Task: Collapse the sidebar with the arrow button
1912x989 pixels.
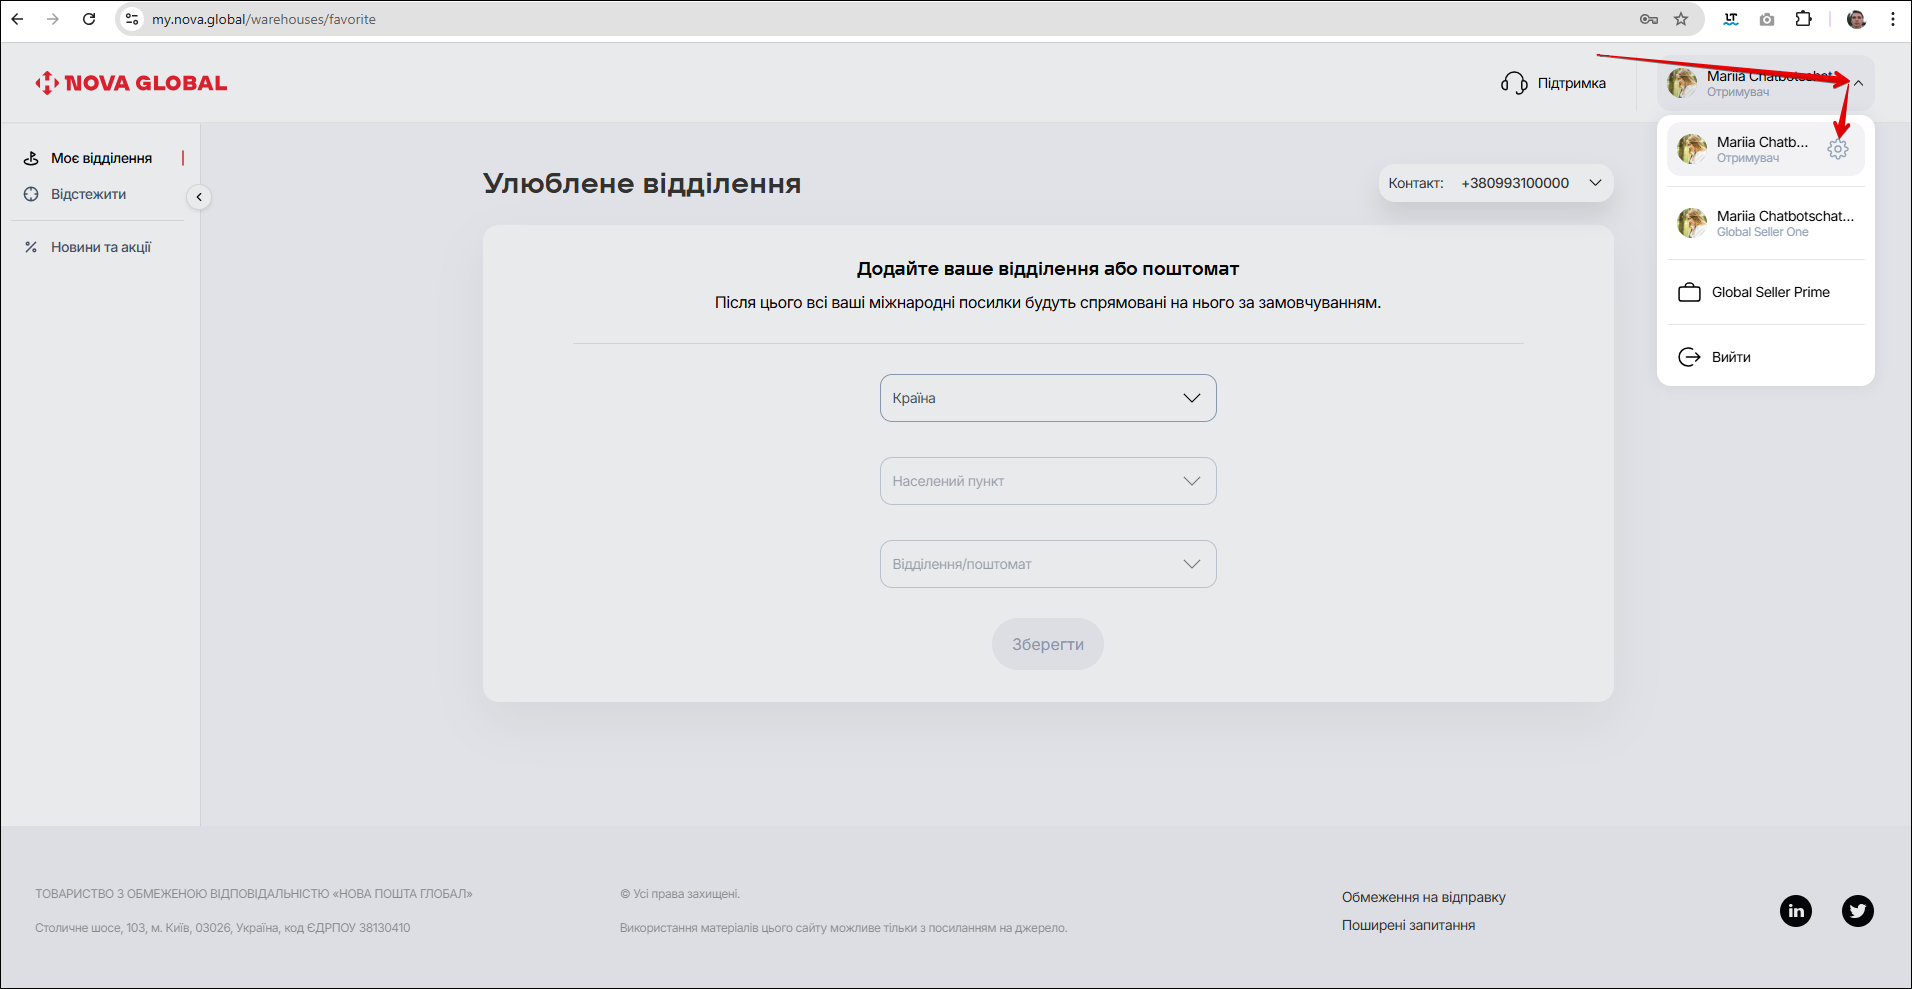Action: point(199,197)
